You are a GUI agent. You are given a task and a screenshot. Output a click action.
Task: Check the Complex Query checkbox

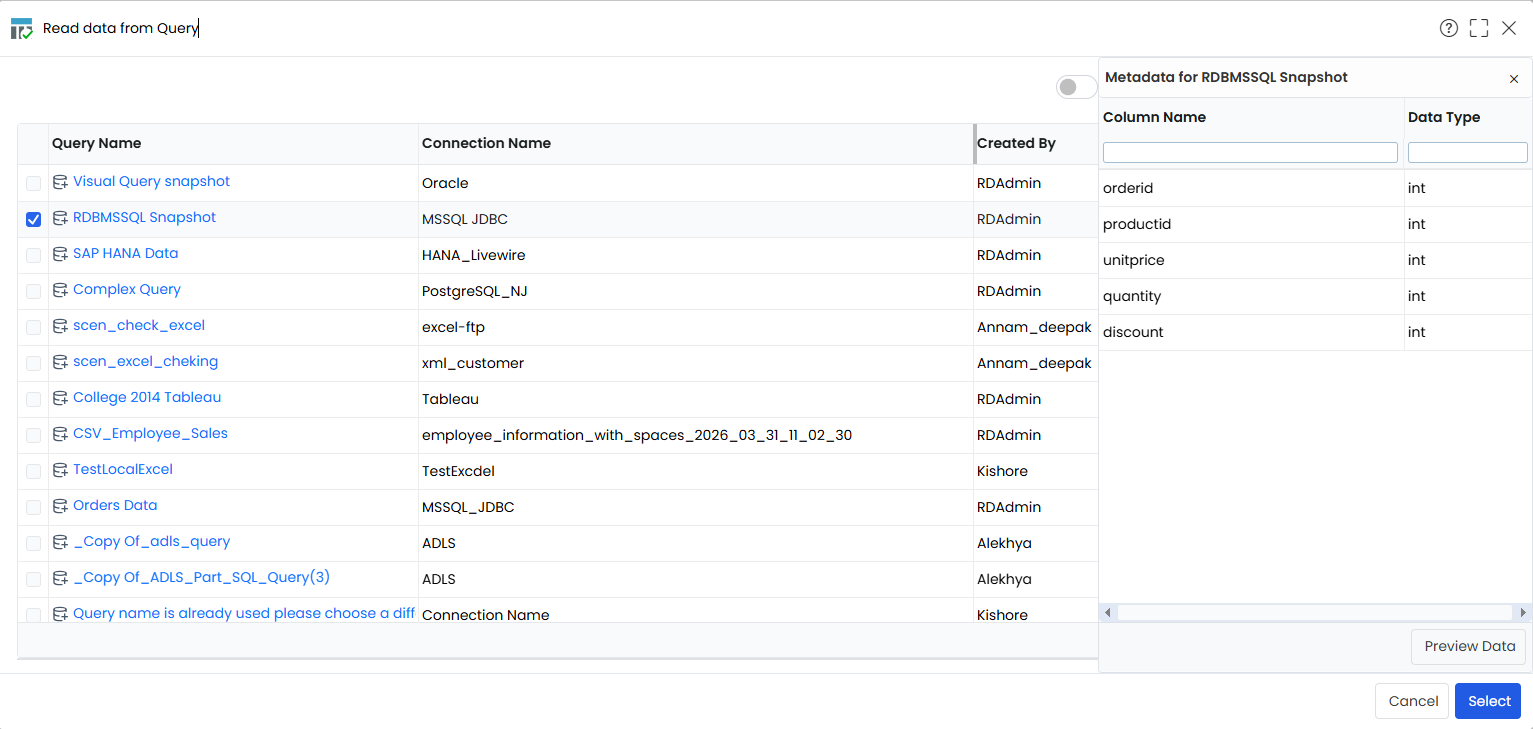tap(34, 291)
